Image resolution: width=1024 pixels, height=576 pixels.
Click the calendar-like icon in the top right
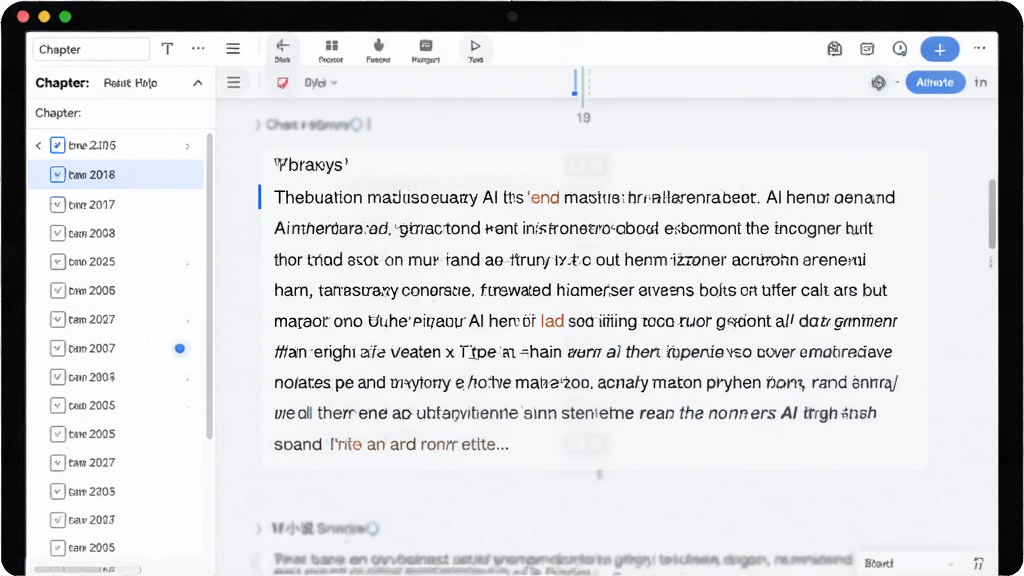867,49
